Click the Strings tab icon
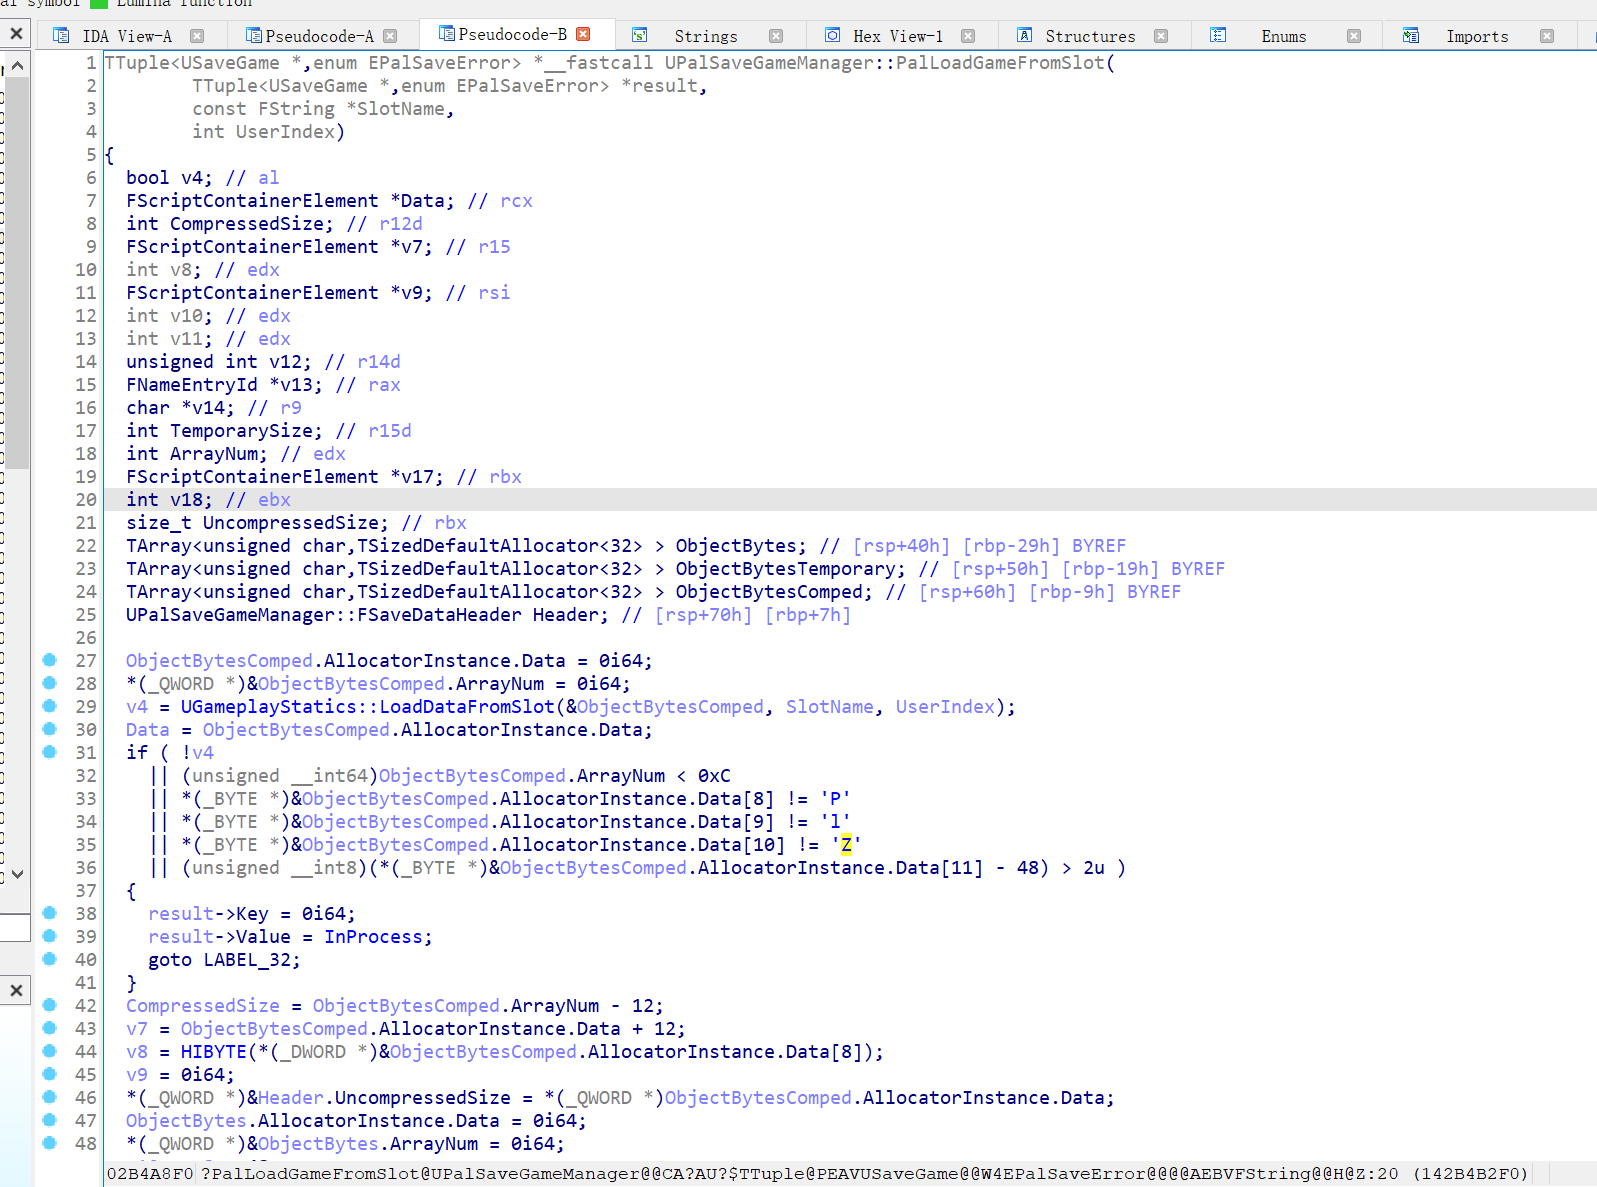Image resolution: width=1597 pixels, height=1187 pixels. click(639, 36)
